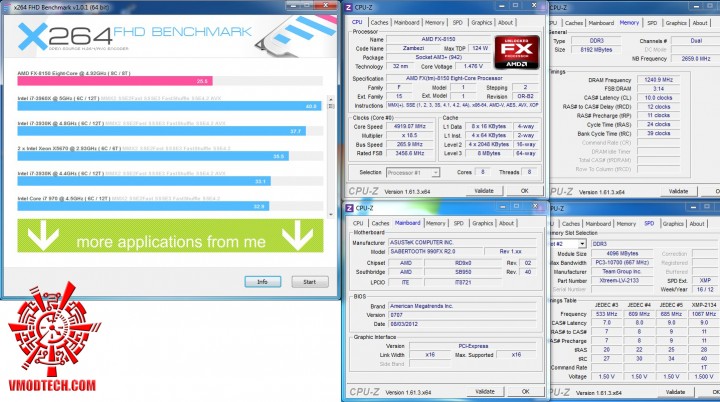The height and width of the screenshot is (402, 720).
Task: Open the CPU tab in top CPU-Z window
Action: click(x=357, y=22)
